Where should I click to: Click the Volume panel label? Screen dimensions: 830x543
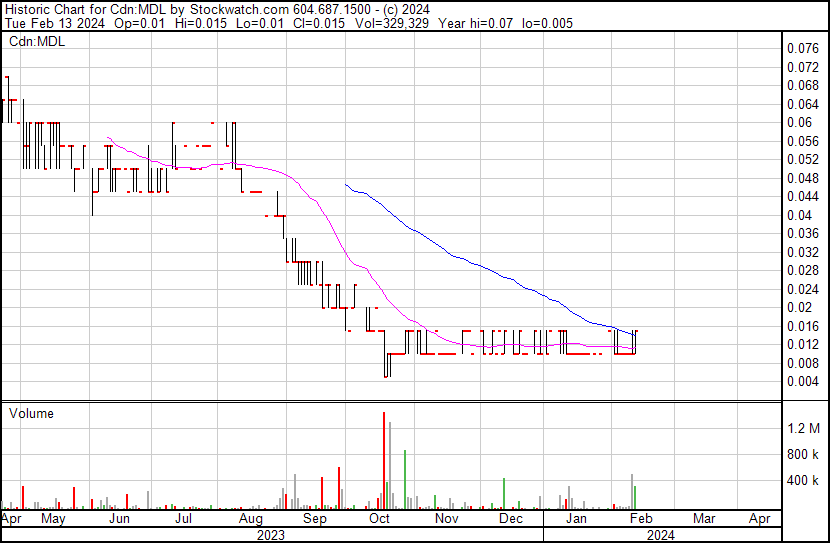pyautogui.click(x=30, y=413)
